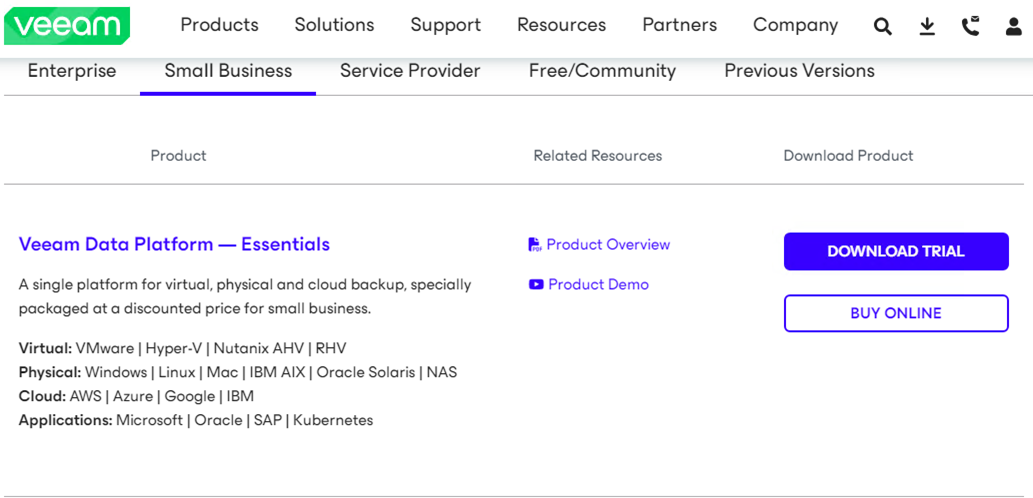The width and height of the screenshot is (1033, 498).
Task: Click the IBM AIX text
Action: [x=277, y=372]
